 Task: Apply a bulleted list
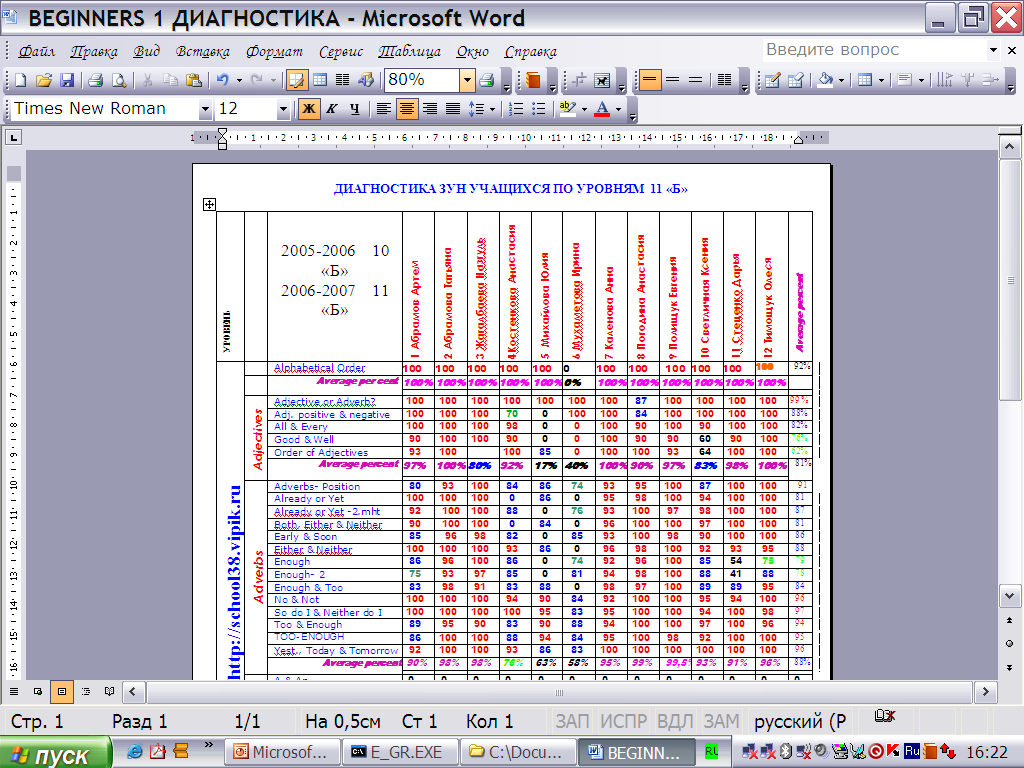pos(539,109)
